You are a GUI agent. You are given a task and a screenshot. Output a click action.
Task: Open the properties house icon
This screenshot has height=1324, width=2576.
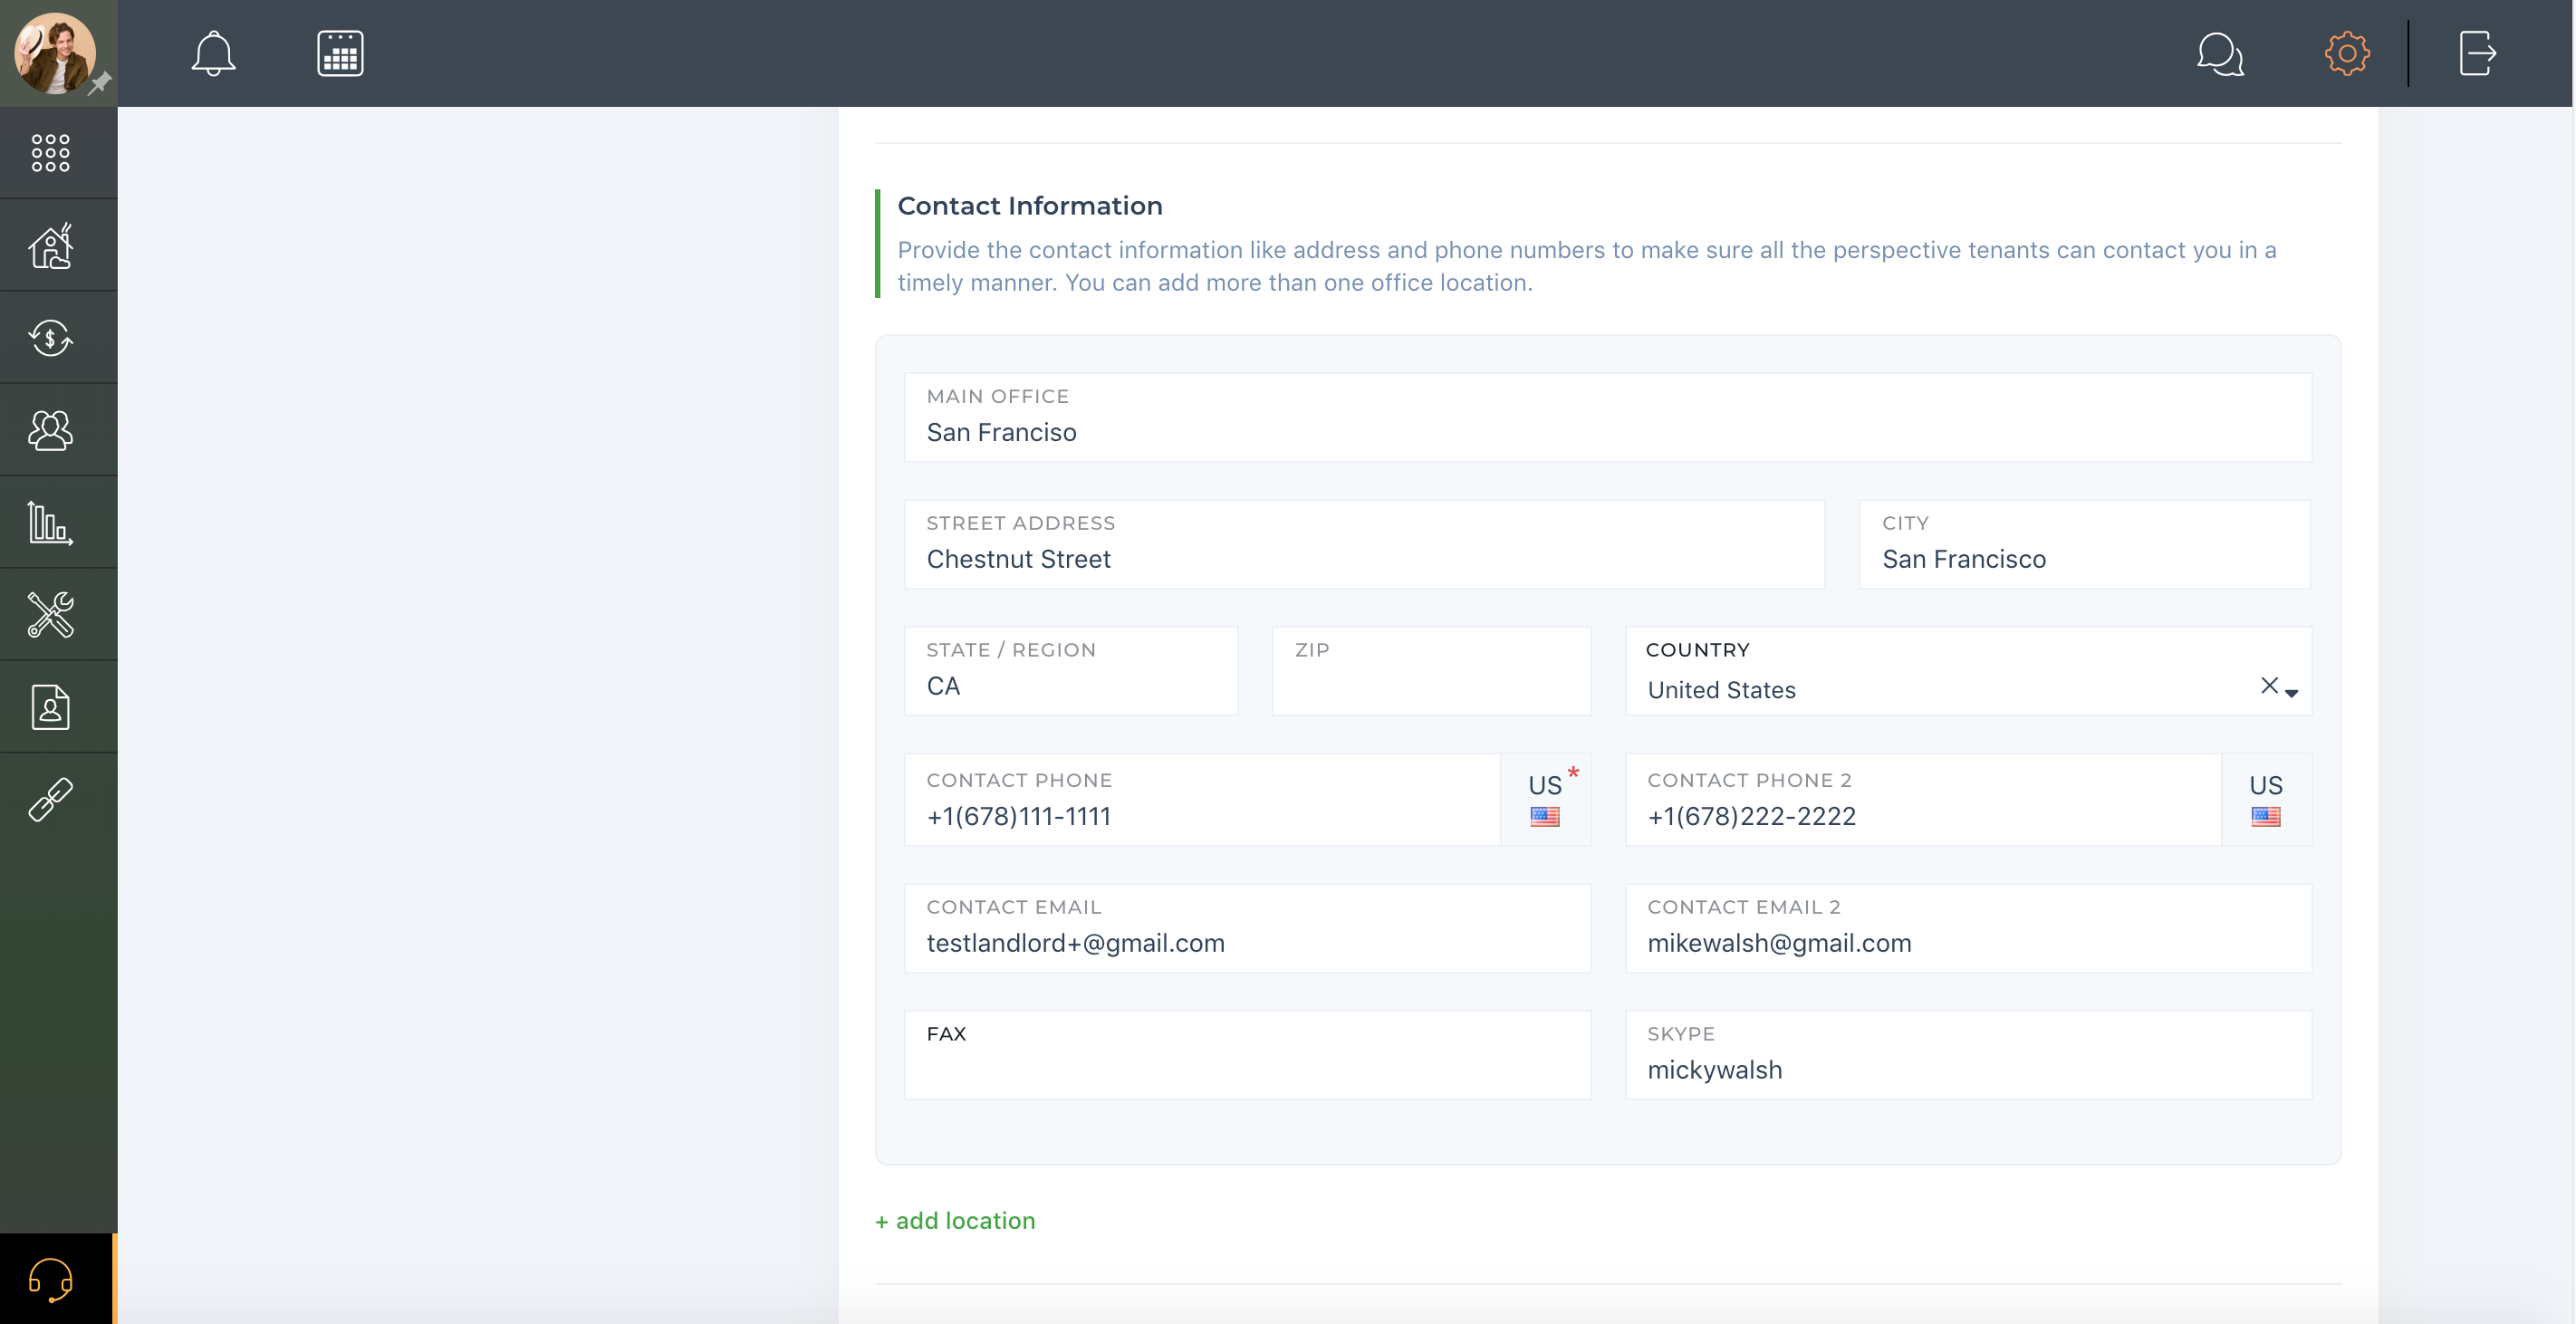pos(50,245)
